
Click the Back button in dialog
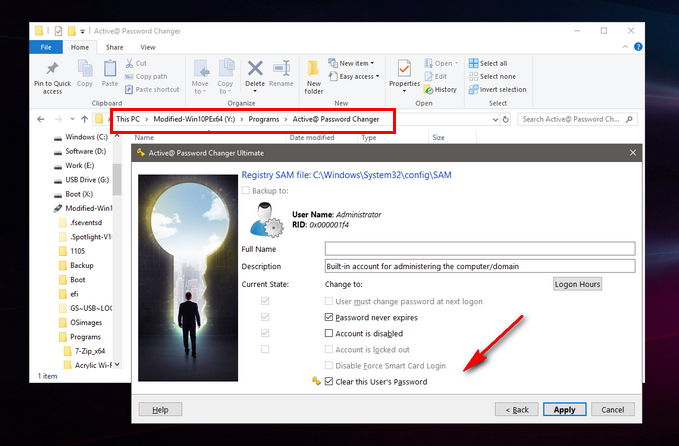click(517, 410)
